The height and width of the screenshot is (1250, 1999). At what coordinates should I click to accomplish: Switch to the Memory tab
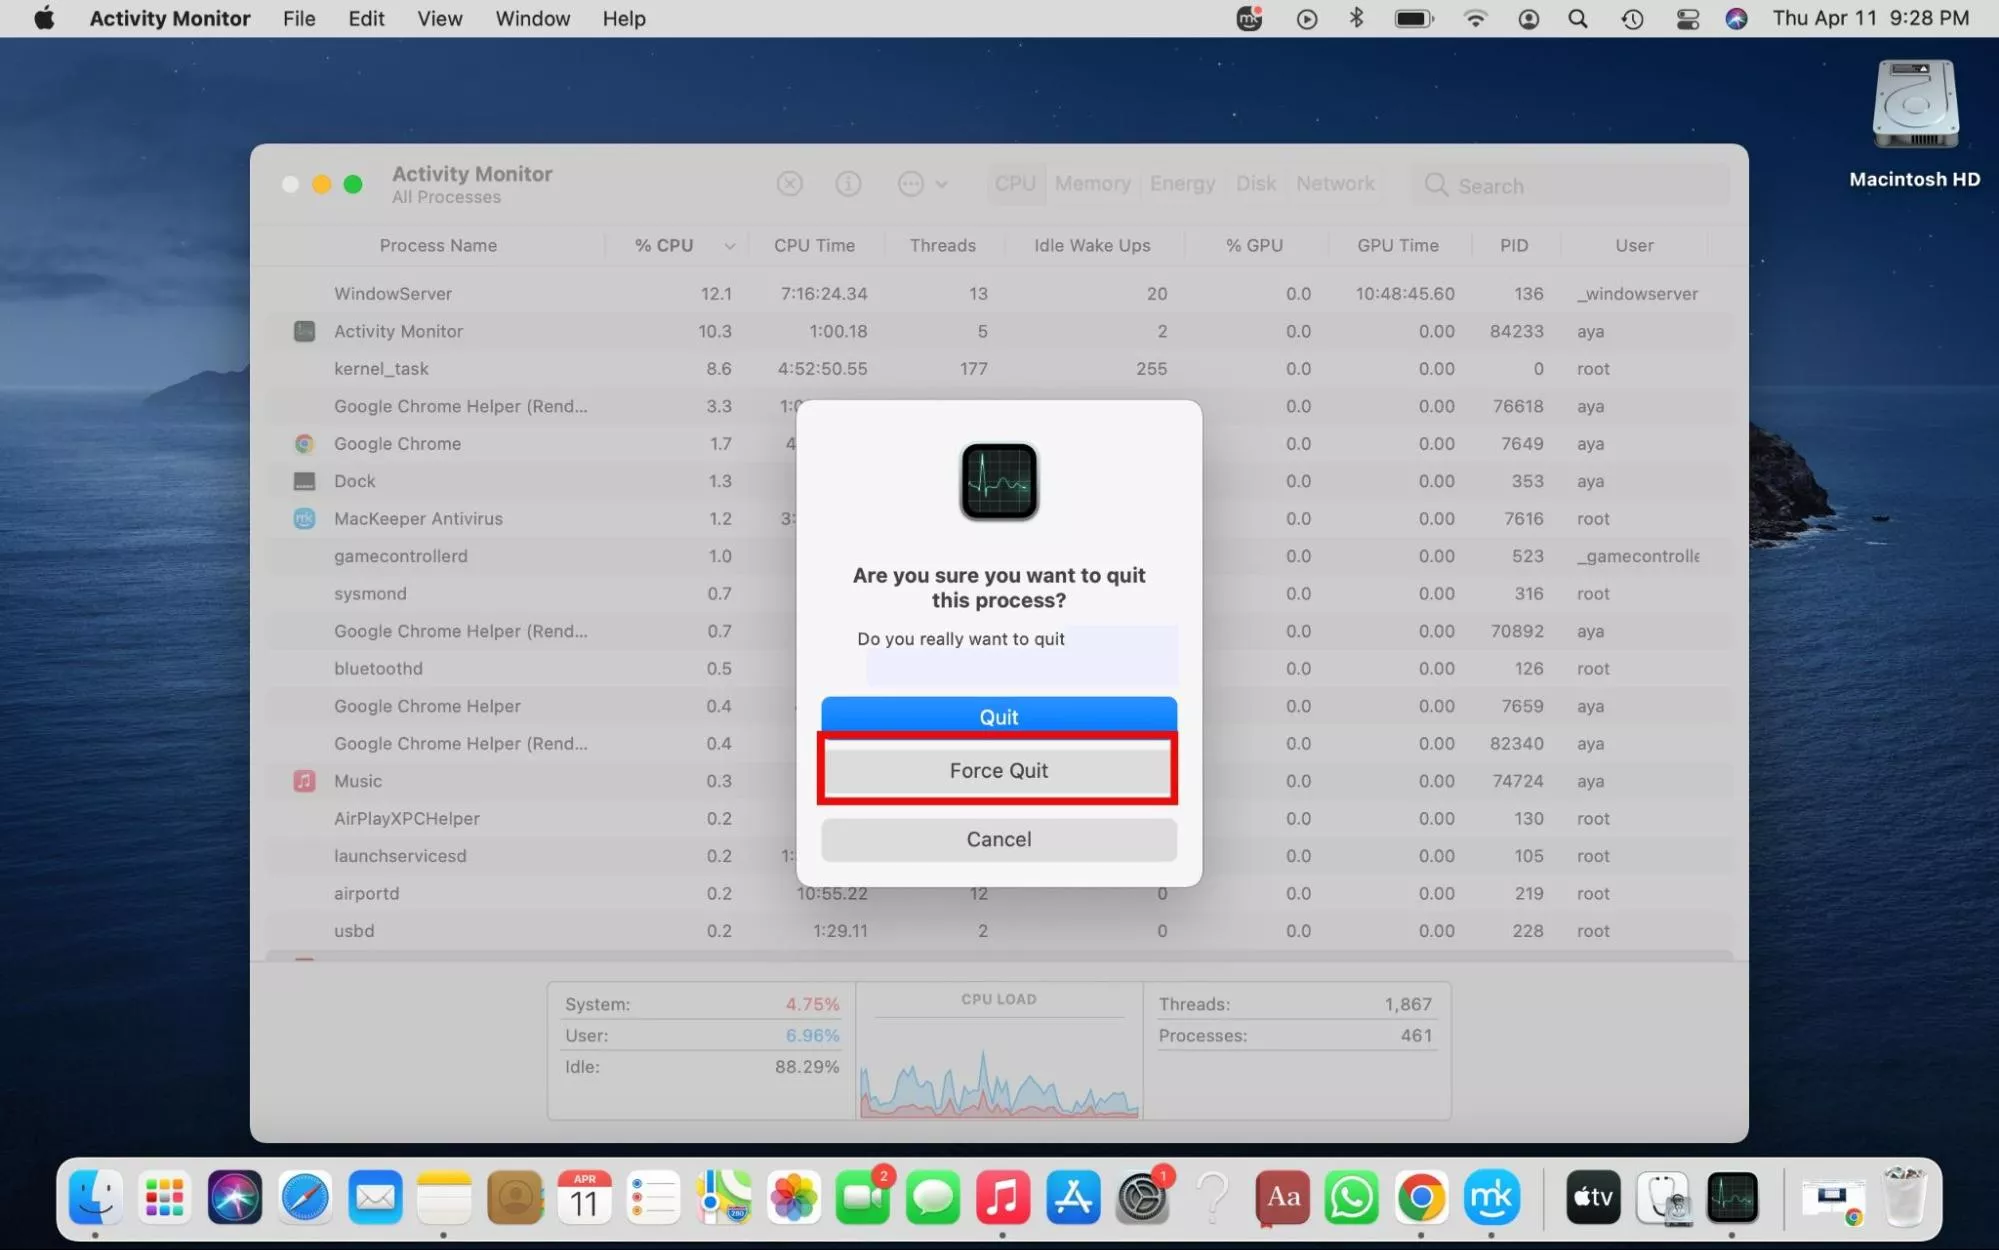click(x=1092, y=184)
